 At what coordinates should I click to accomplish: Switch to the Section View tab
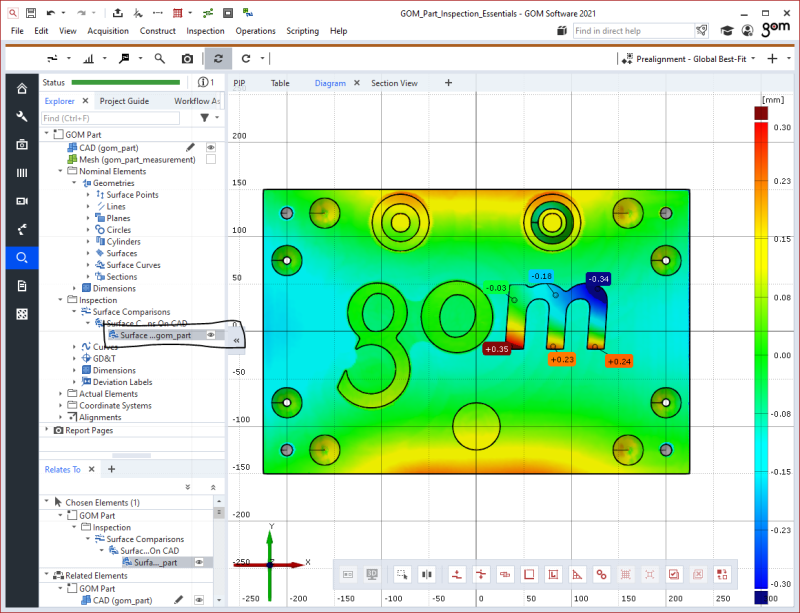point(394,83)
